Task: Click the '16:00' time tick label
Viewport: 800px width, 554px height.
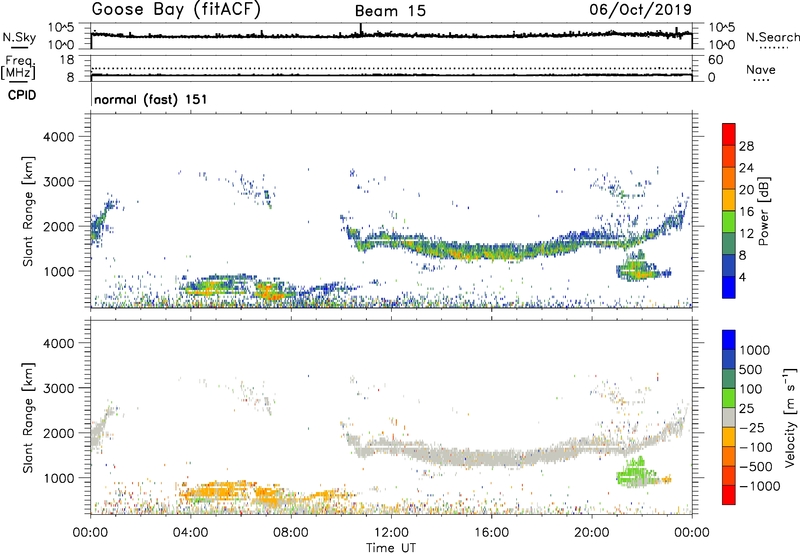Action: tap(491, 533)
